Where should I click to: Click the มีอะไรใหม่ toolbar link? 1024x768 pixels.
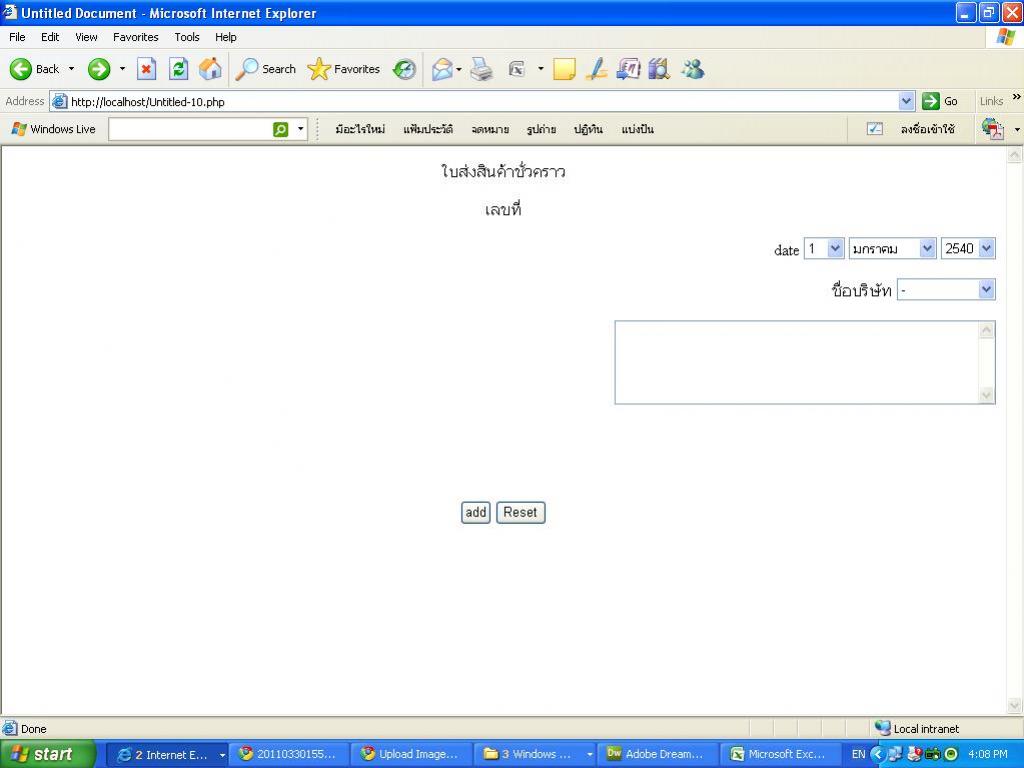360,129
